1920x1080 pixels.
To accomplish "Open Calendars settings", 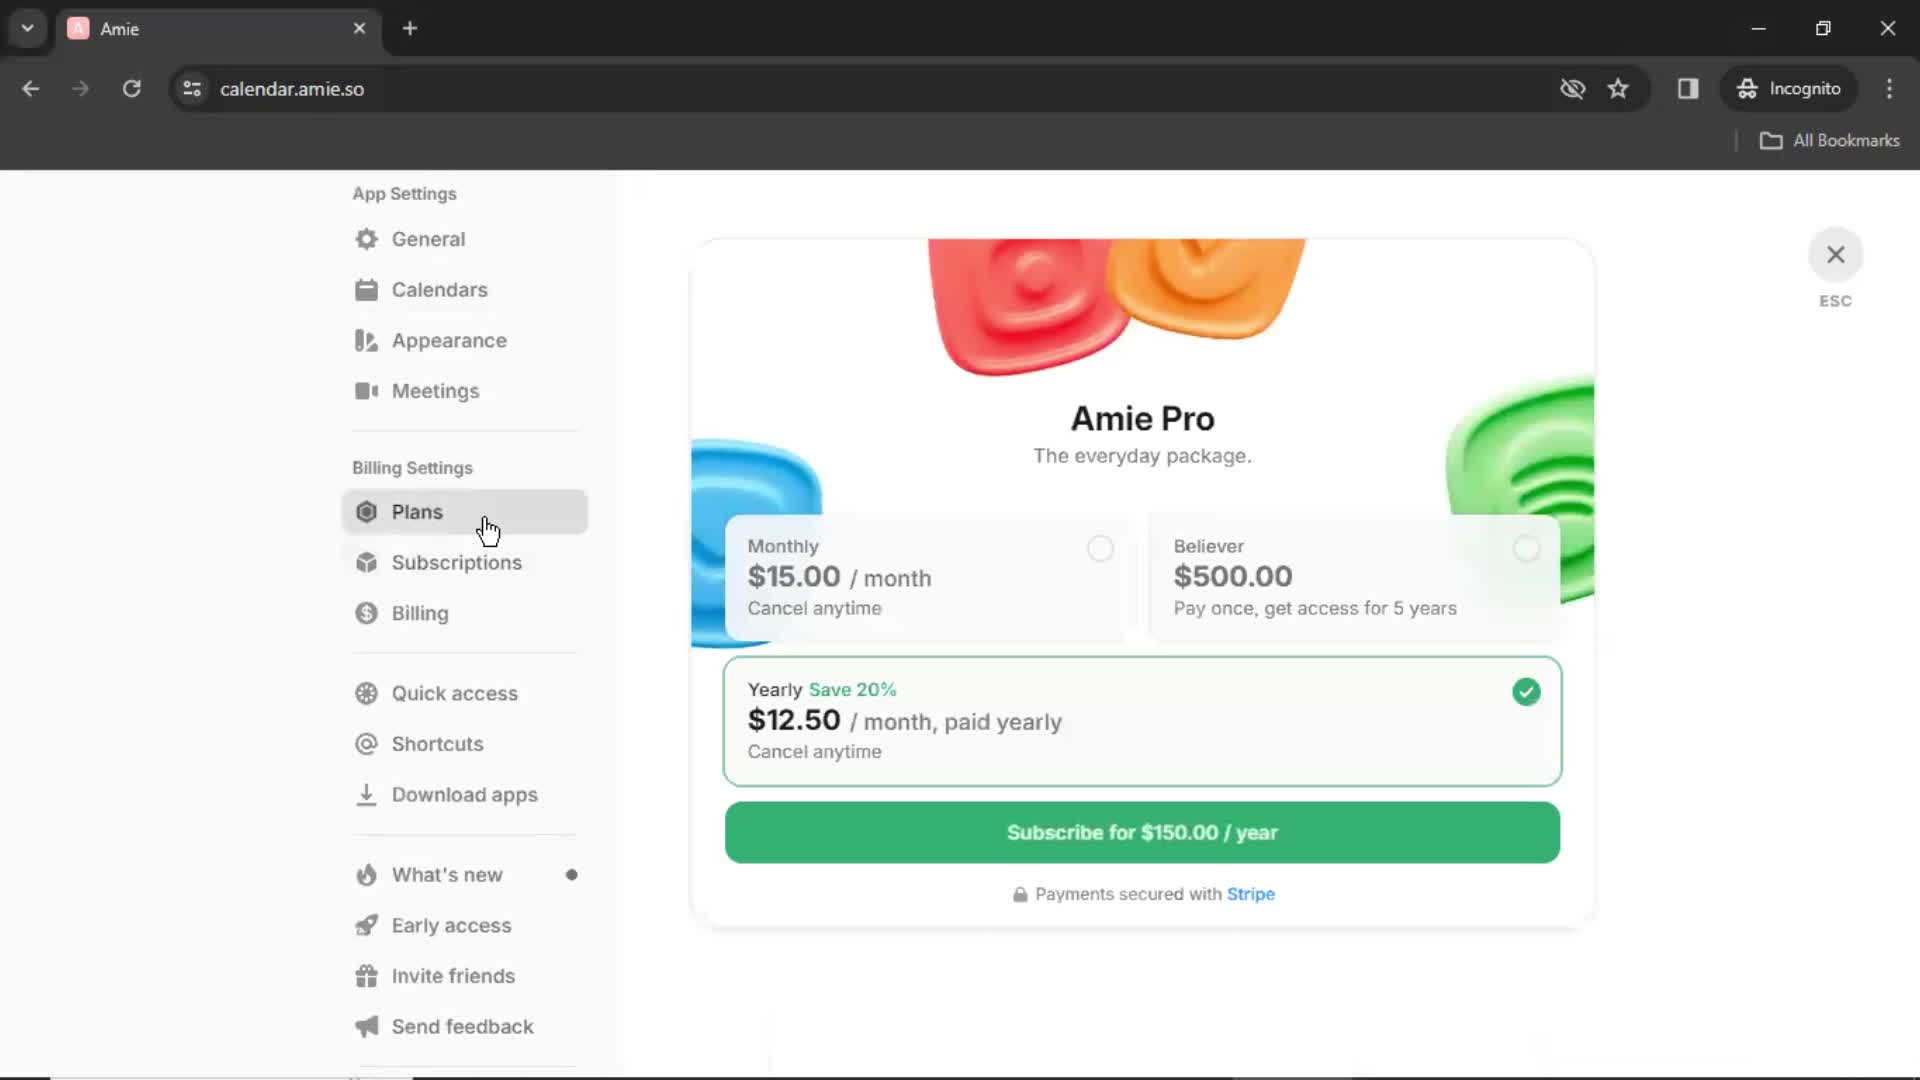I will point(439,289).
